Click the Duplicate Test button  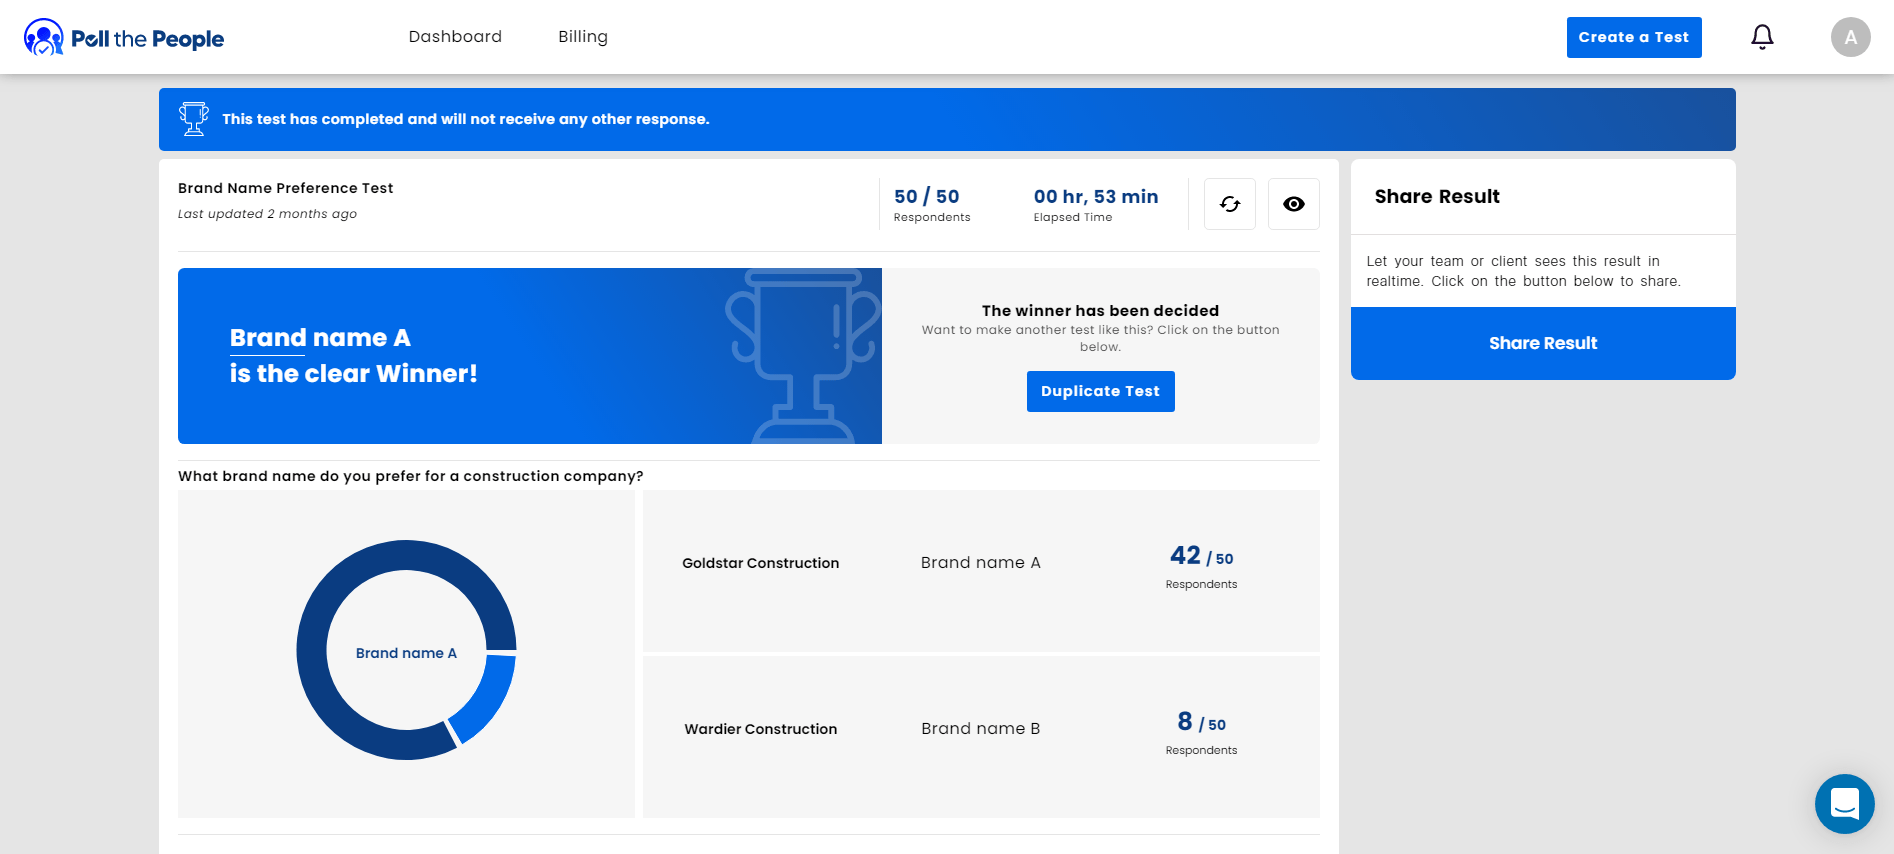pos(1100,391)
